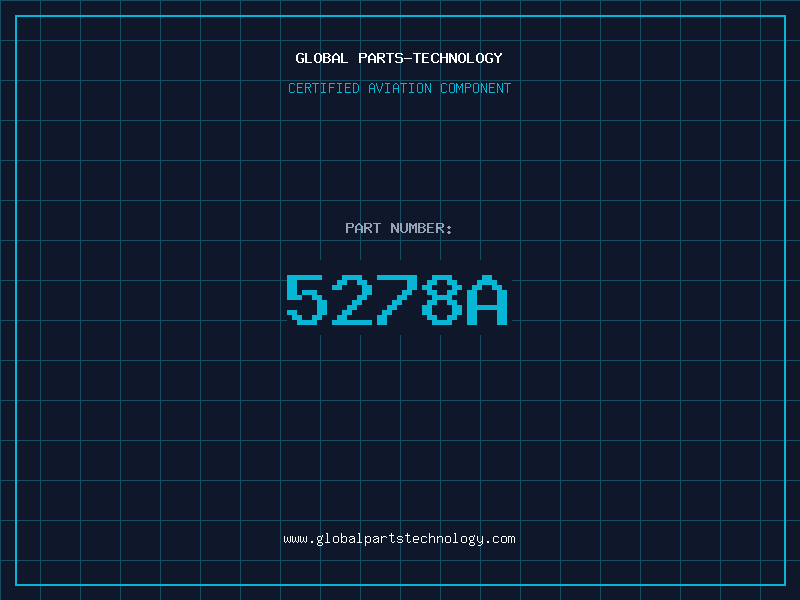The width and height of the screenshot is (800, 600).
Task: Open the www.globalpartstechnology.com link
Action: pos(399,539)
